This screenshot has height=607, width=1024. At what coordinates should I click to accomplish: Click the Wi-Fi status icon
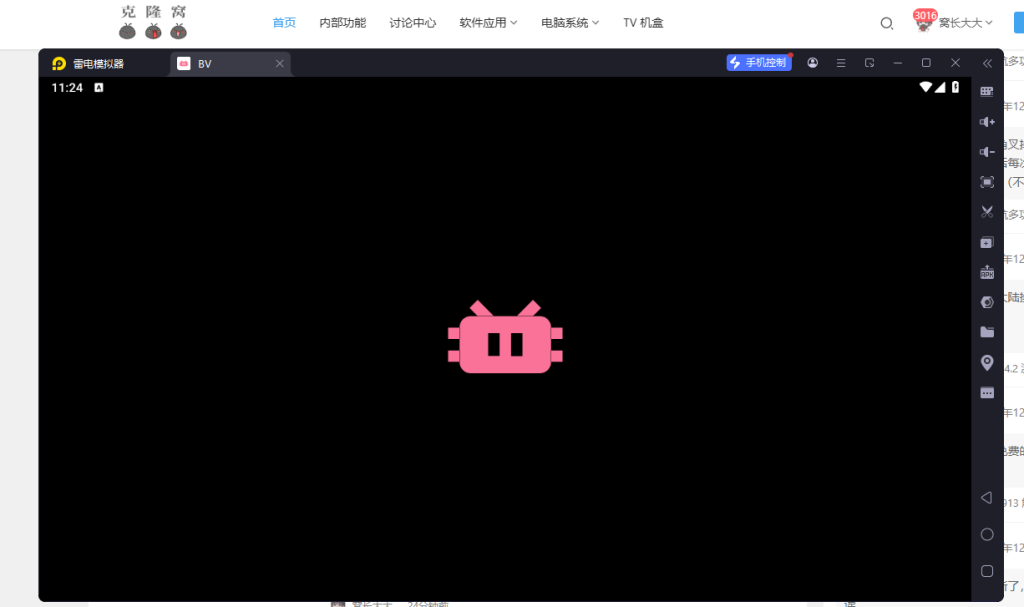coord(925,87)
